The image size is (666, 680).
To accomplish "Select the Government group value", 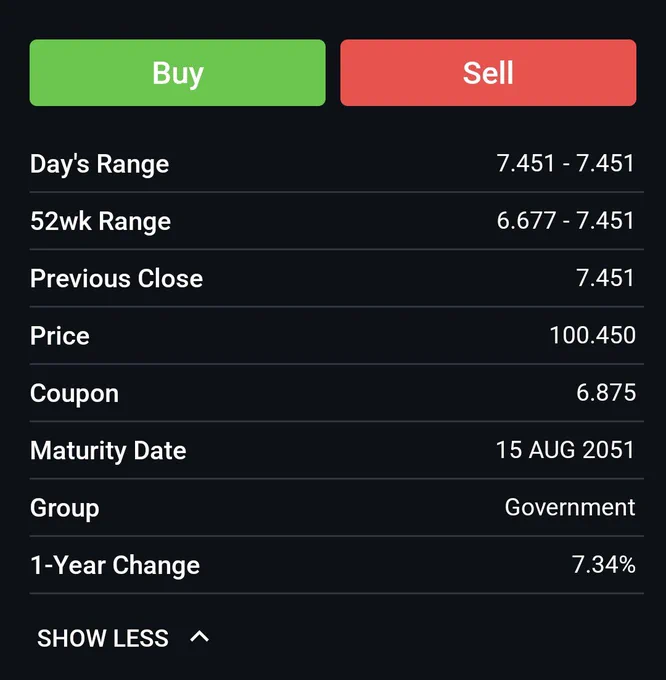I will (x=570, y=507).
